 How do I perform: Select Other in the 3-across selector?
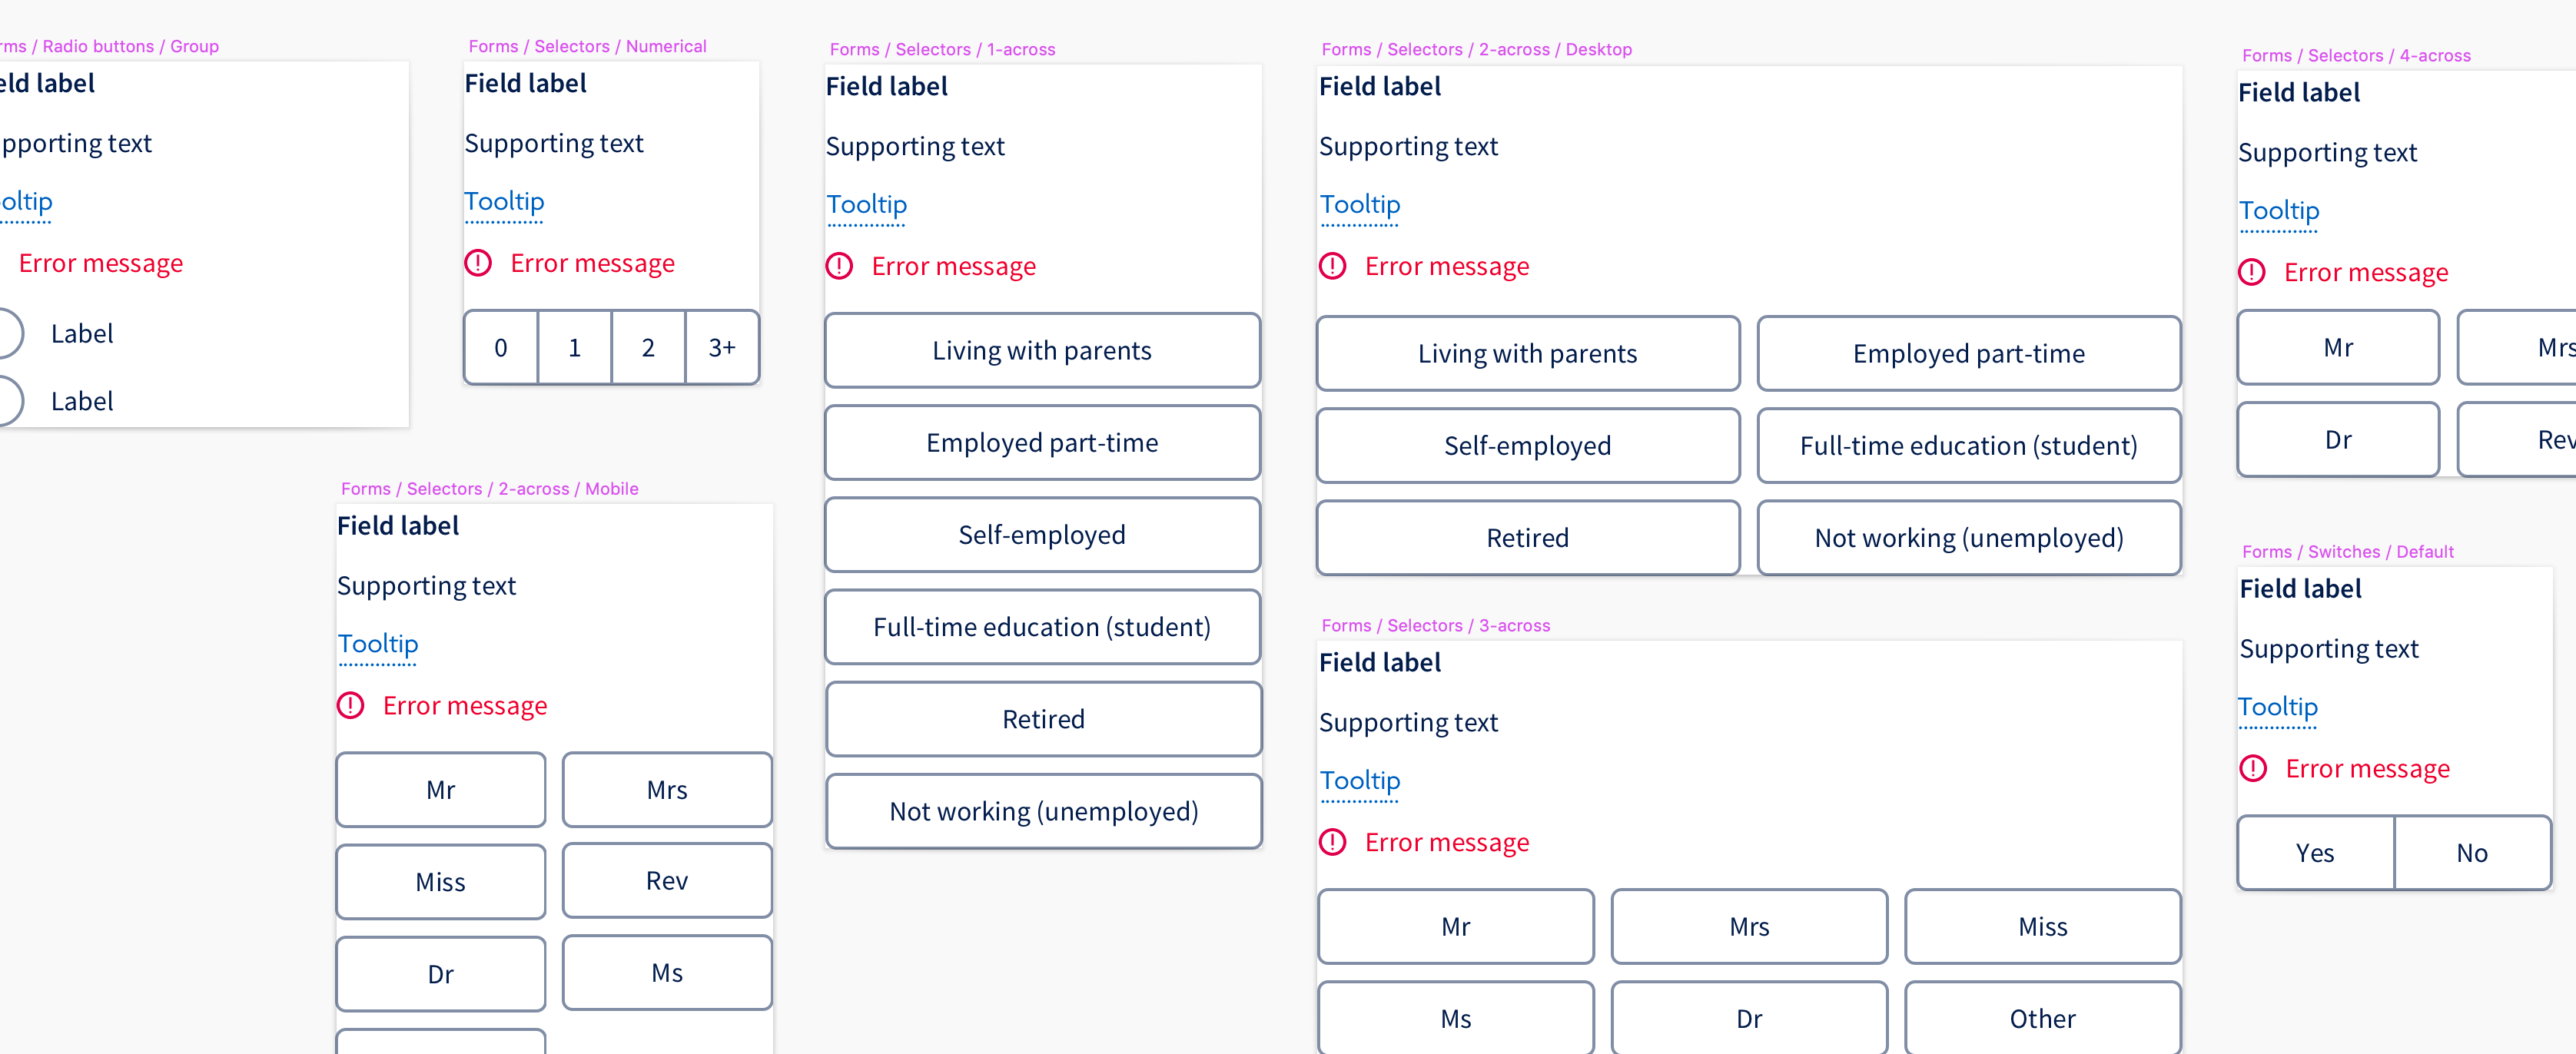point(2042,1018)
